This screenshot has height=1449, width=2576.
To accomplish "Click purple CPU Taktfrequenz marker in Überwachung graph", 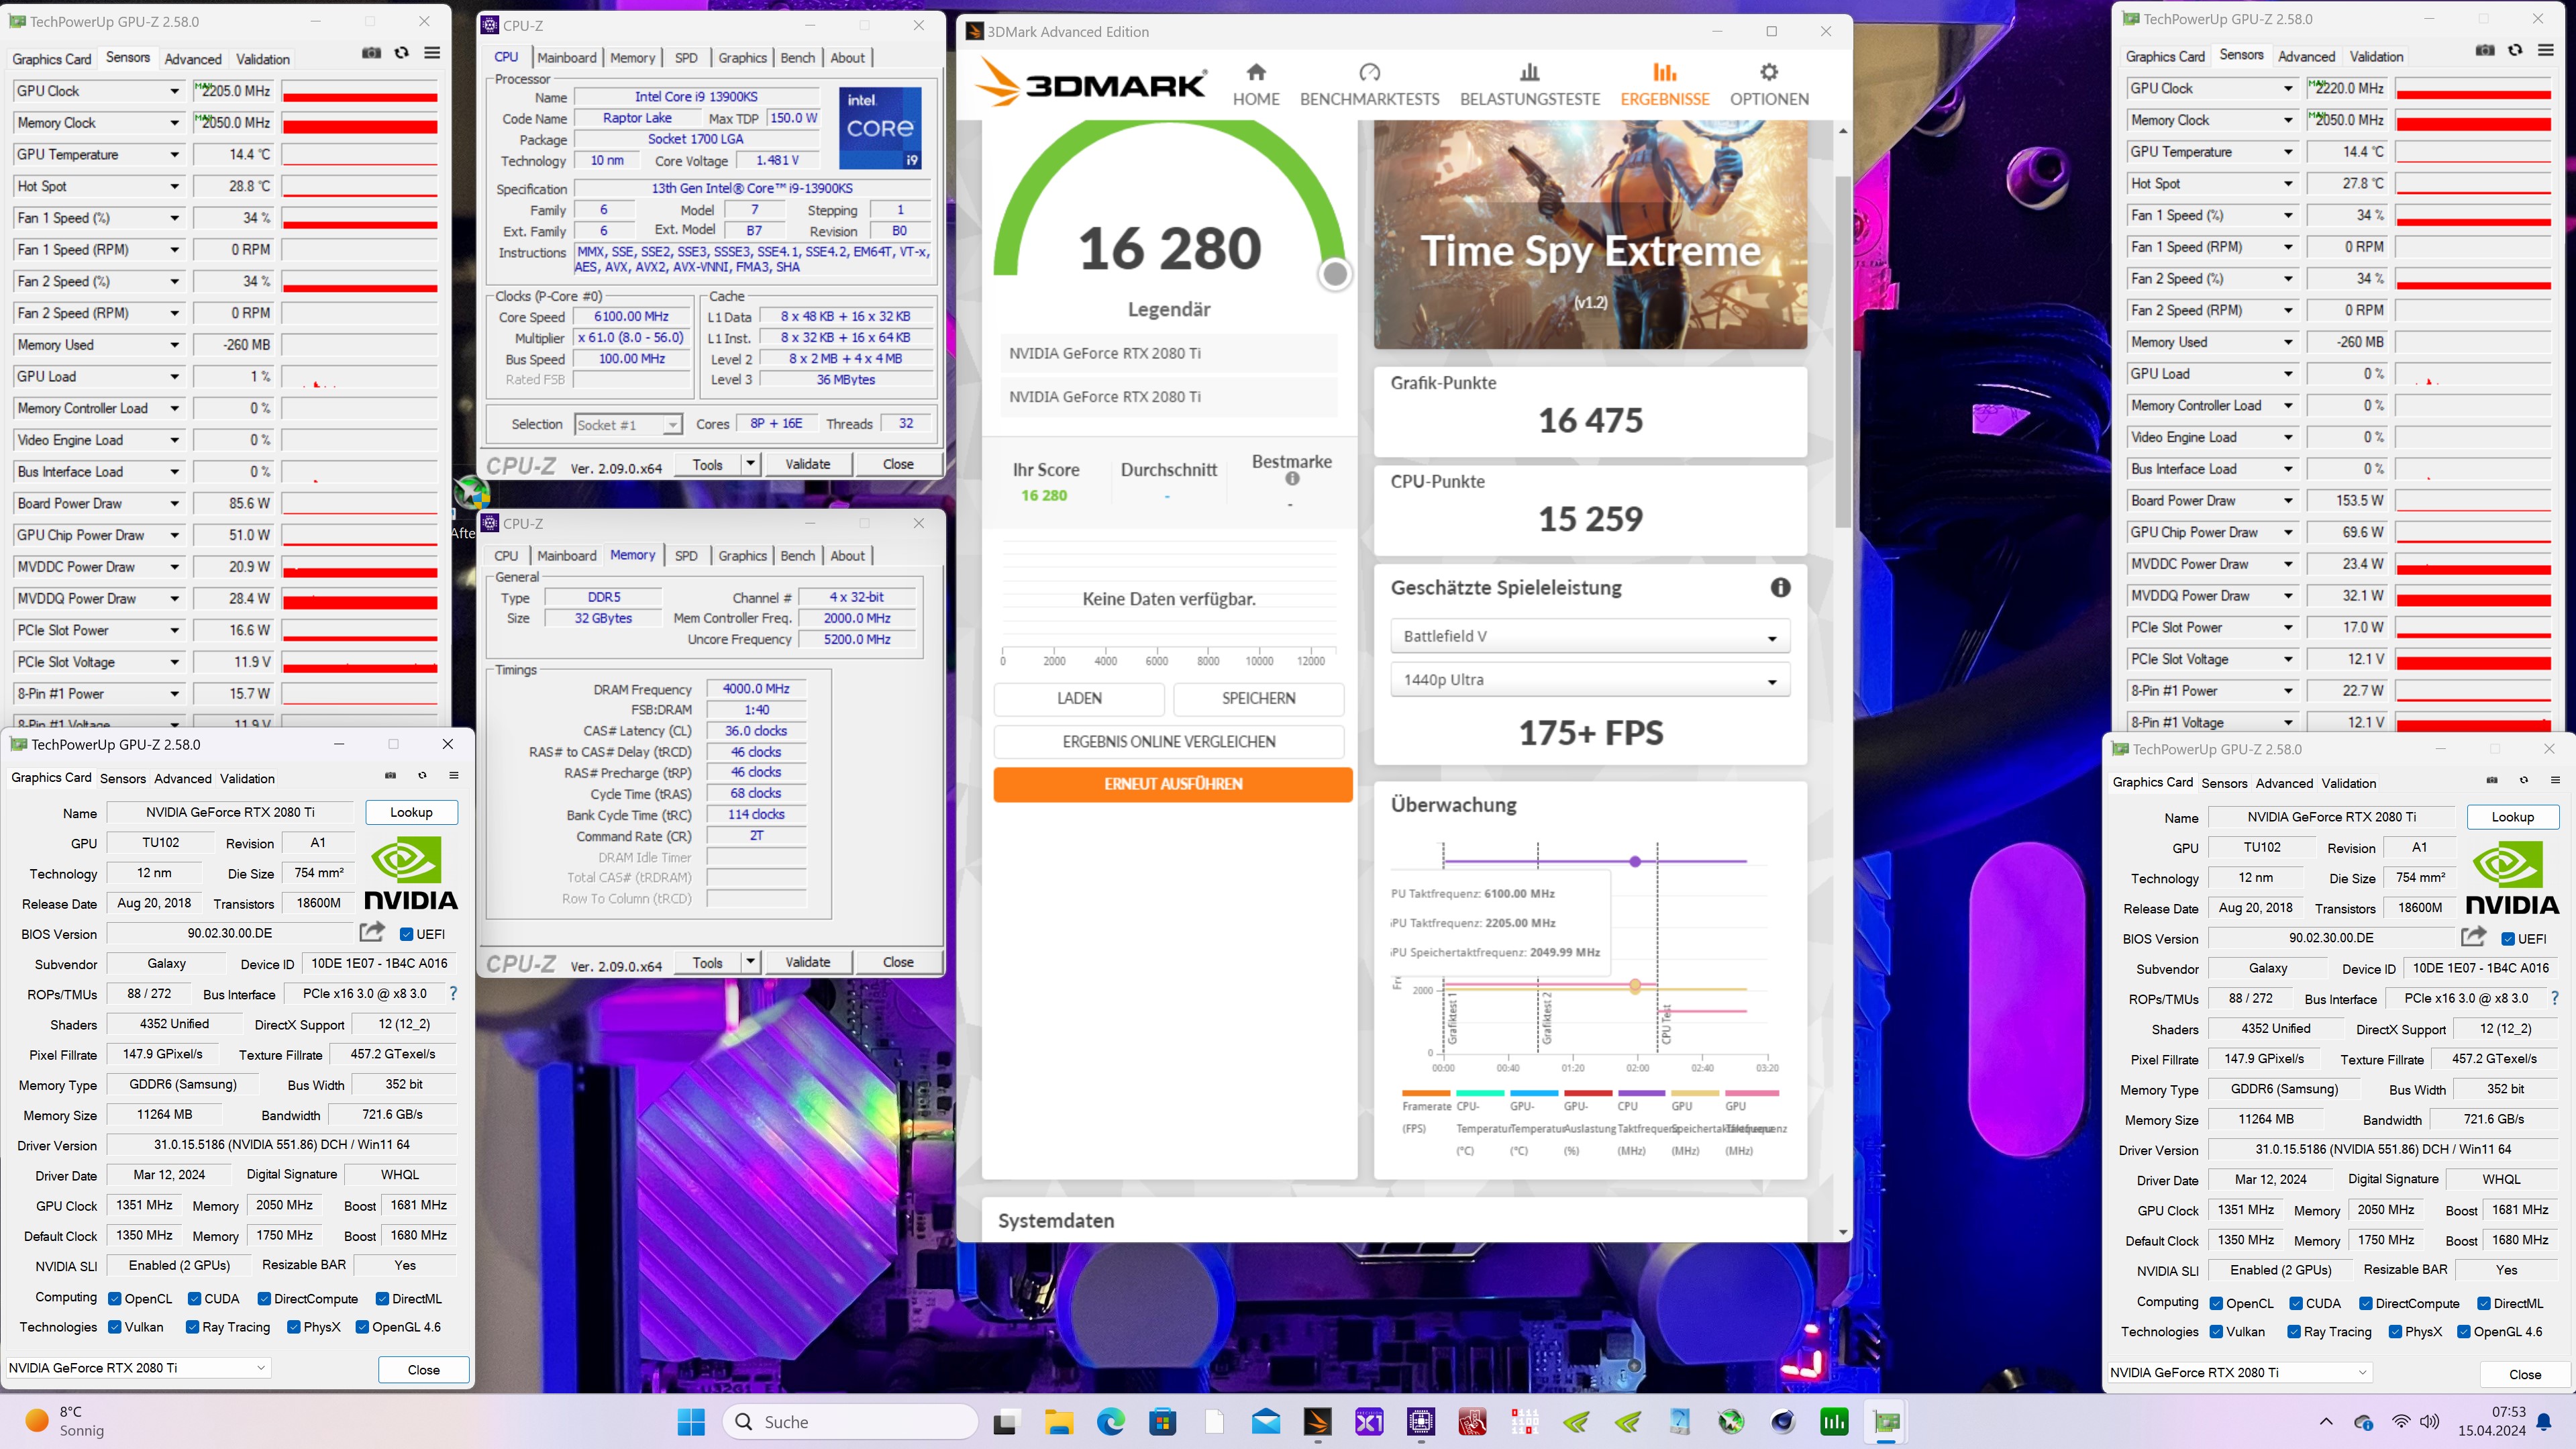I will click(1635, 861).
